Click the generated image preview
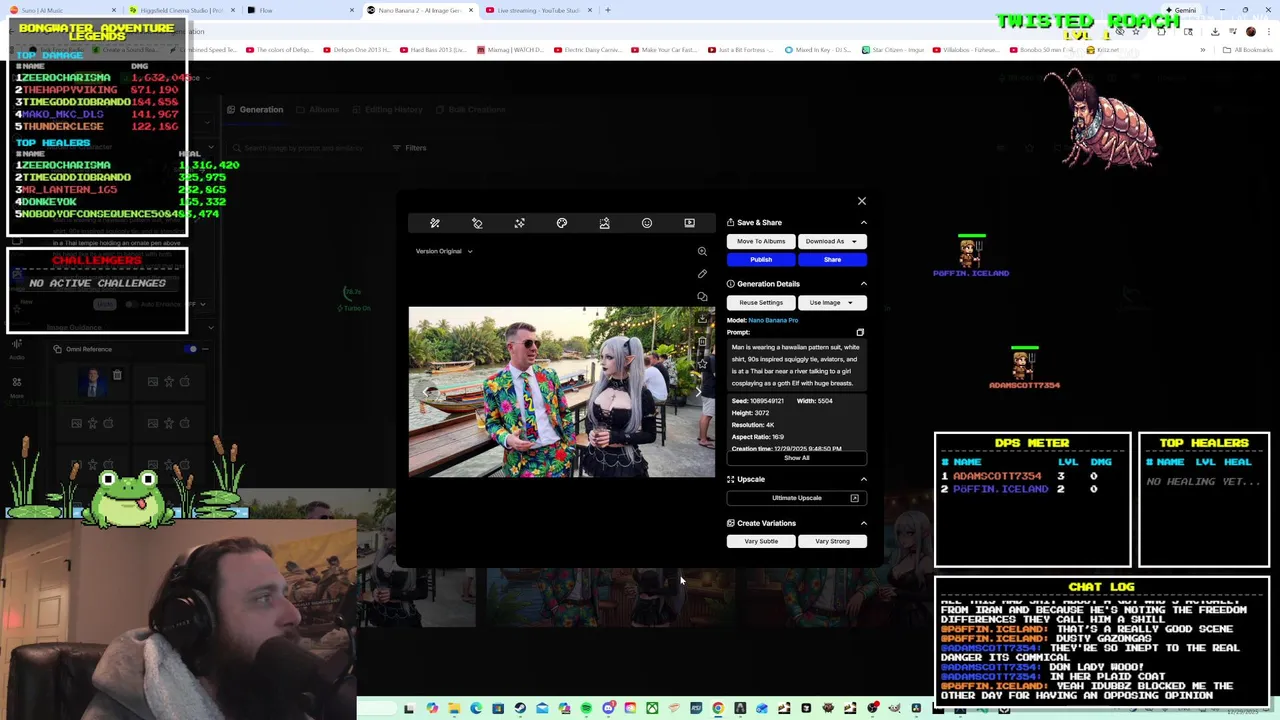 point(562,392)
